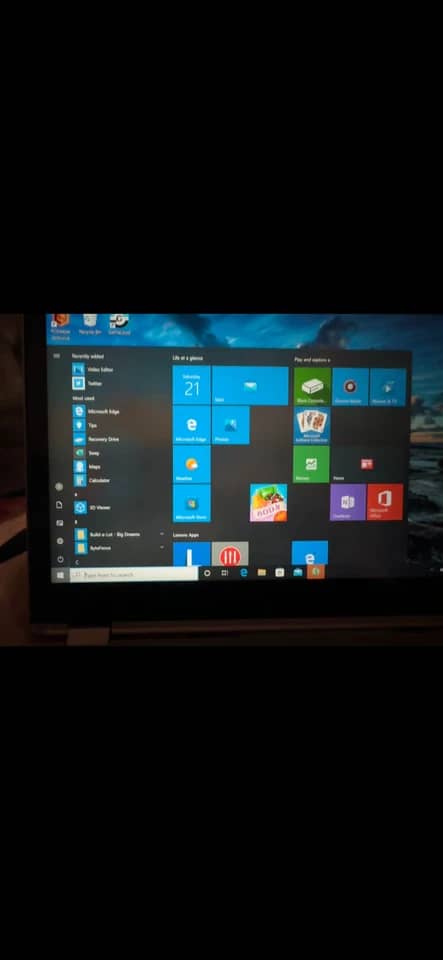
Task: Open Cortana circle on the taskbar
Action: pos(207,573)
